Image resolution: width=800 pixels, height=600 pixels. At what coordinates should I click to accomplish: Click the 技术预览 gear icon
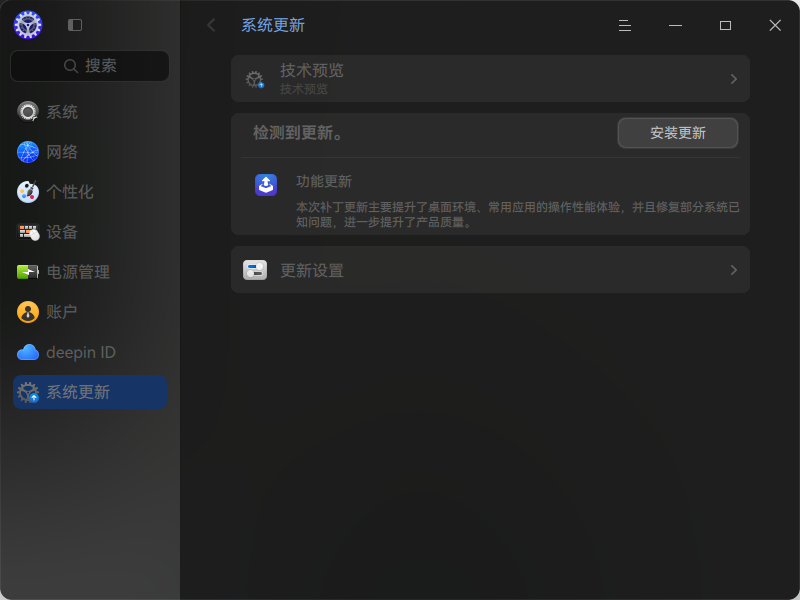255,79
